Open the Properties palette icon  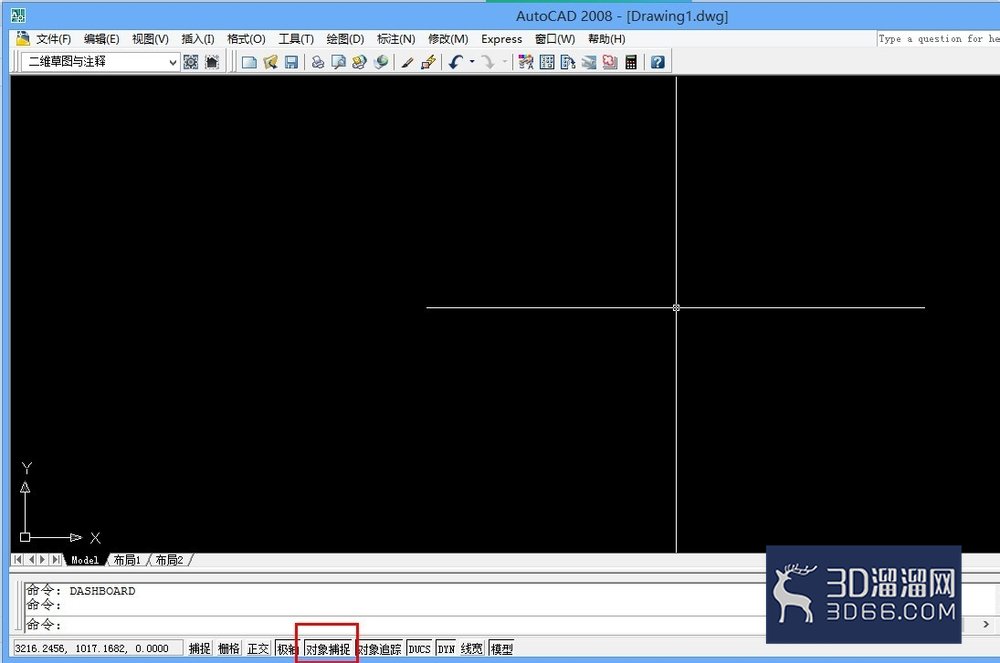(526, 62)
